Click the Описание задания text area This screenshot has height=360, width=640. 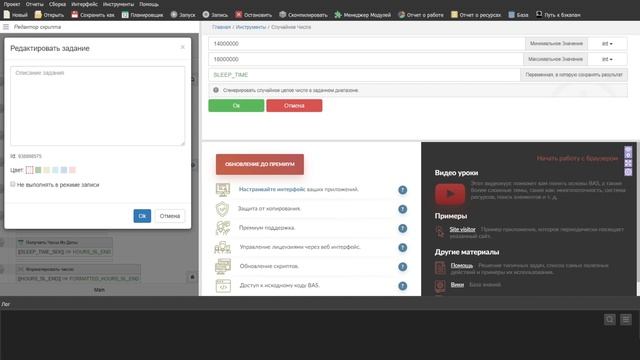pos(98,106)
